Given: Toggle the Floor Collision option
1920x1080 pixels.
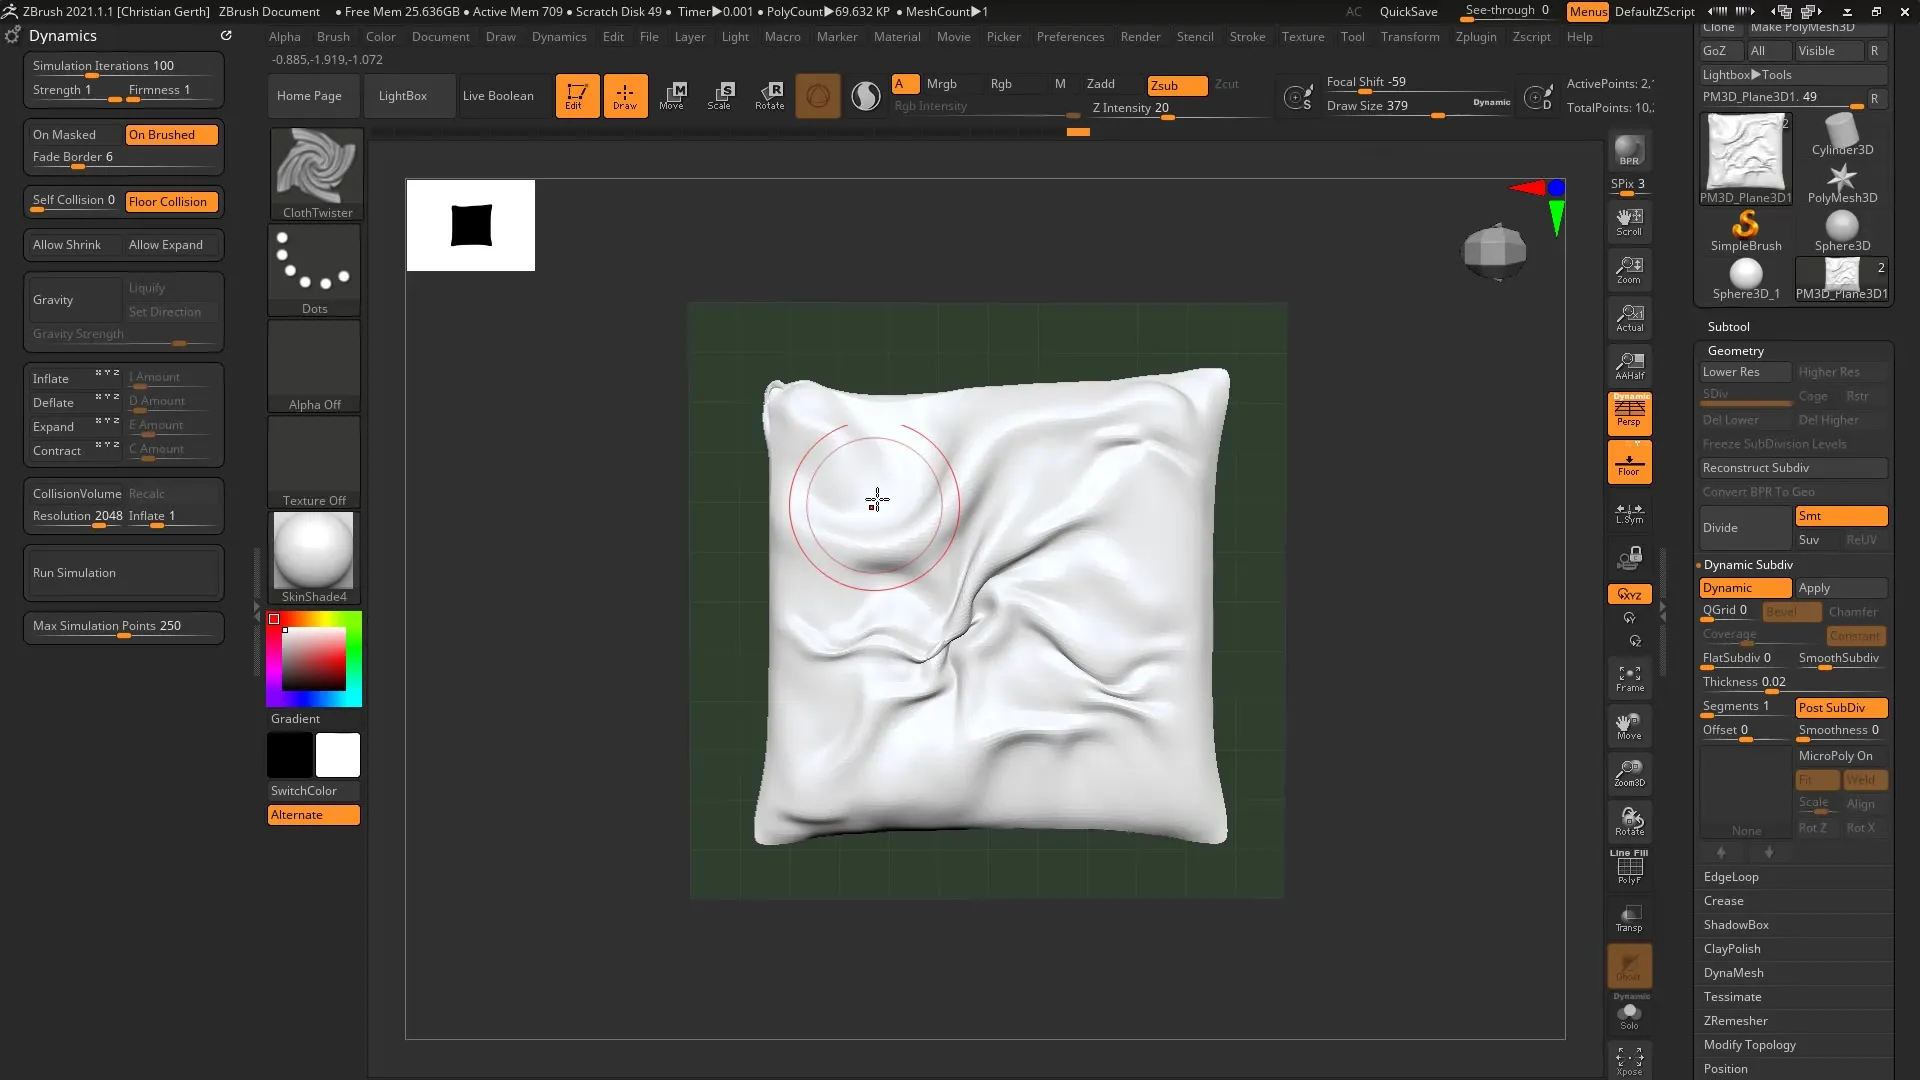Looking at the screenshot, I should pos(172,202).
